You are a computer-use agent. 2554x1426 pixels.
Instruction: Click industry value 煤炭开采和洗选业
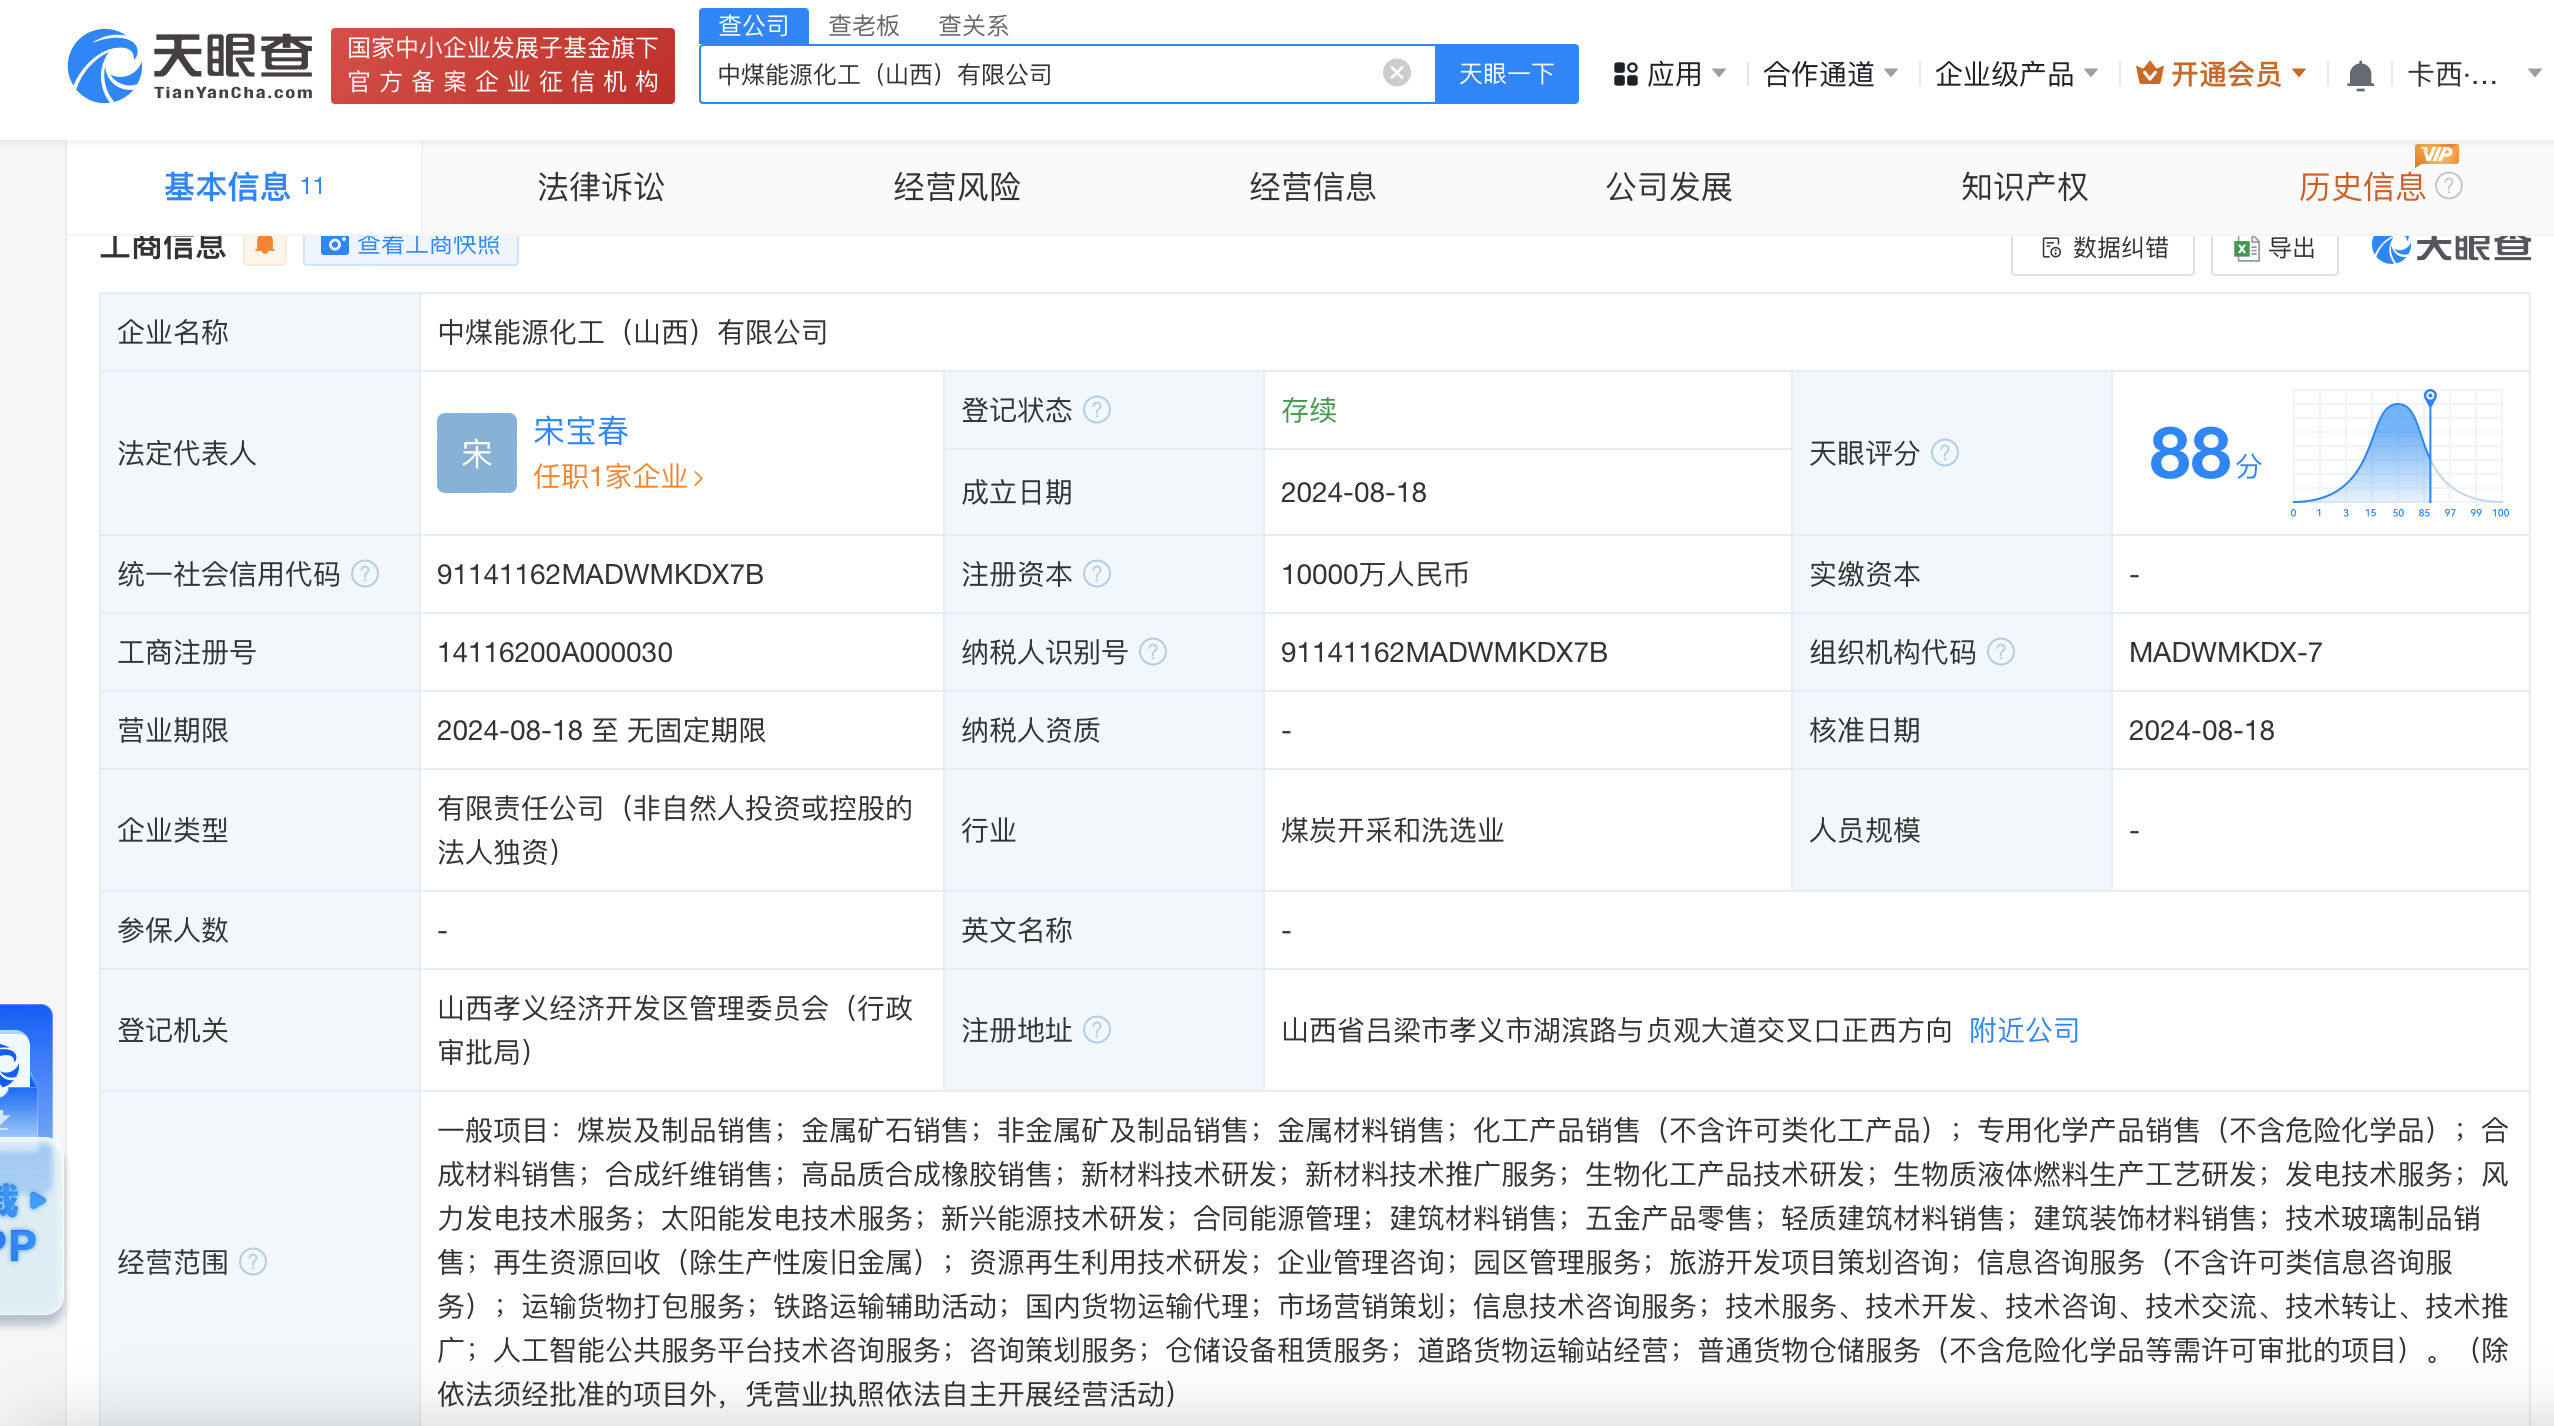(x=1392, y=830)
